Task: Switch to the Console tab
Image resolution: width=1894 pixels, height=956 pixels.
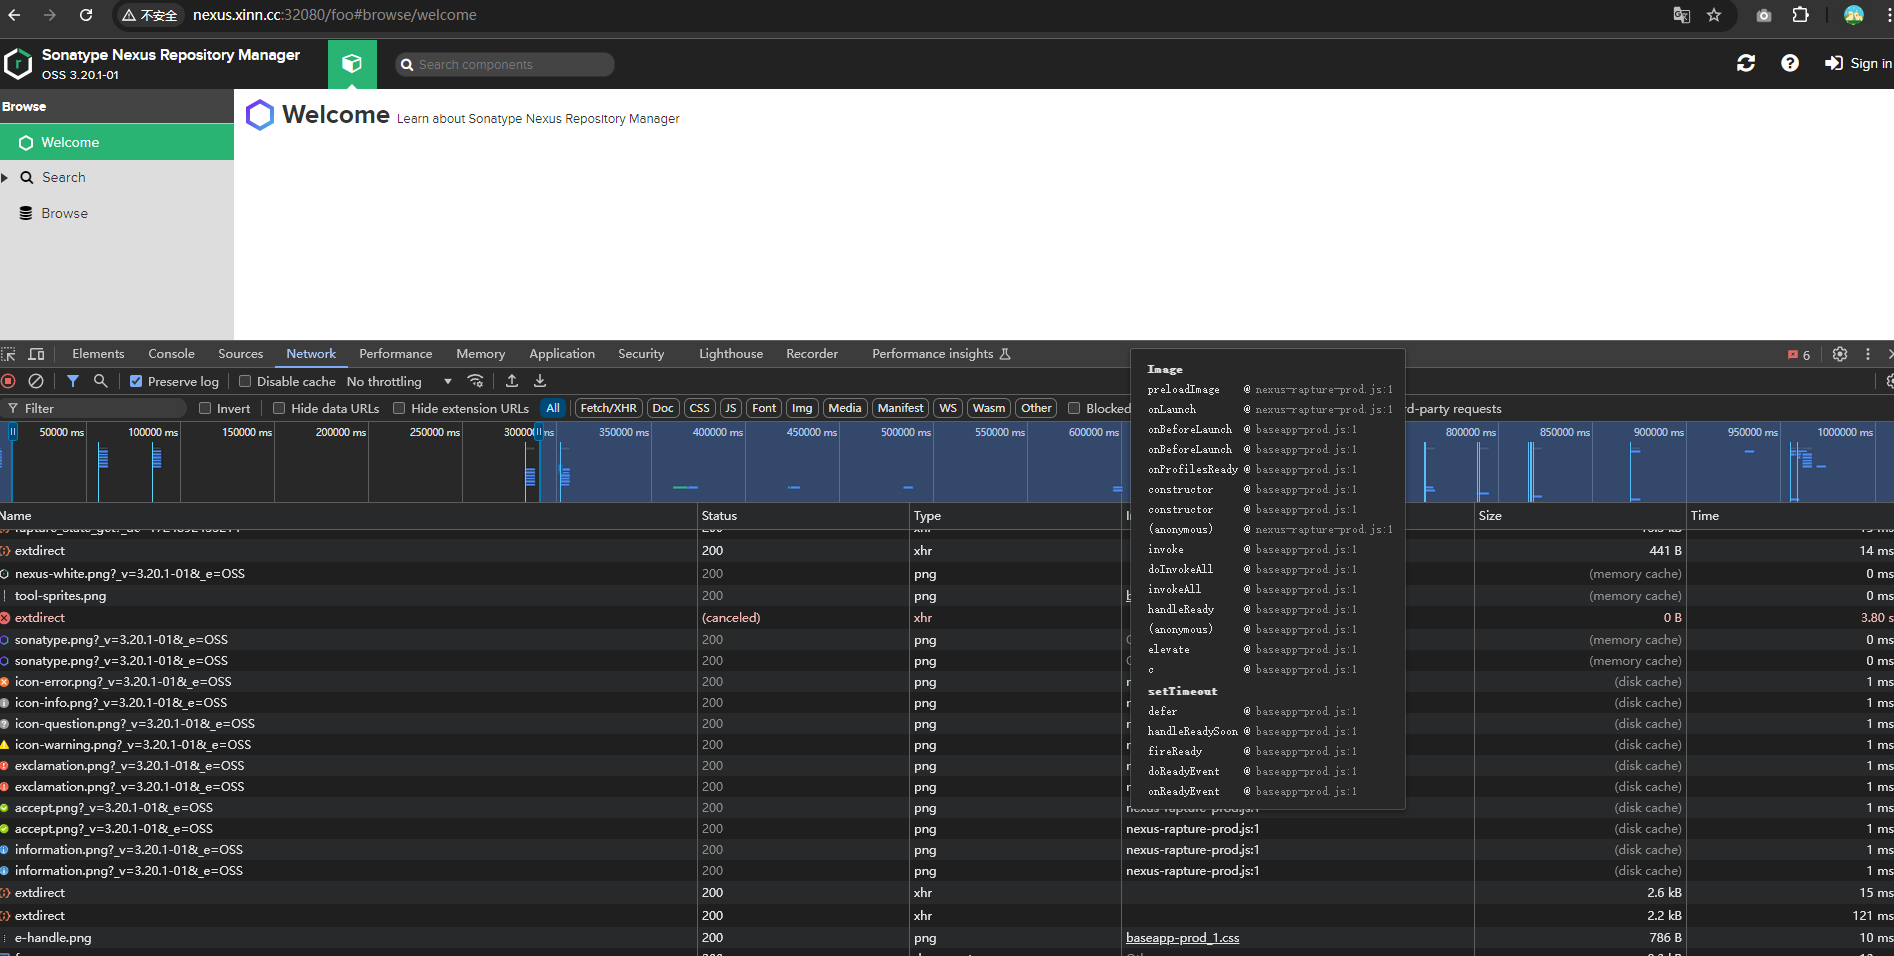Action: [171, 354]
